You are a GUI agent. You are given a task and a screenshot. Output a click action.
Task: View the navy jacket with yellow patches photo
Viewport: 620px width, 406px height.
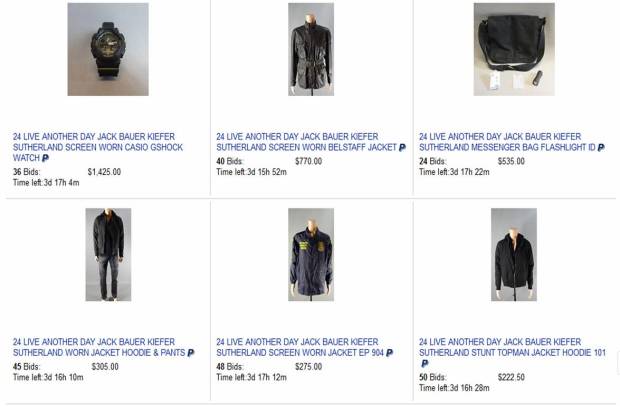coord(311,255)
